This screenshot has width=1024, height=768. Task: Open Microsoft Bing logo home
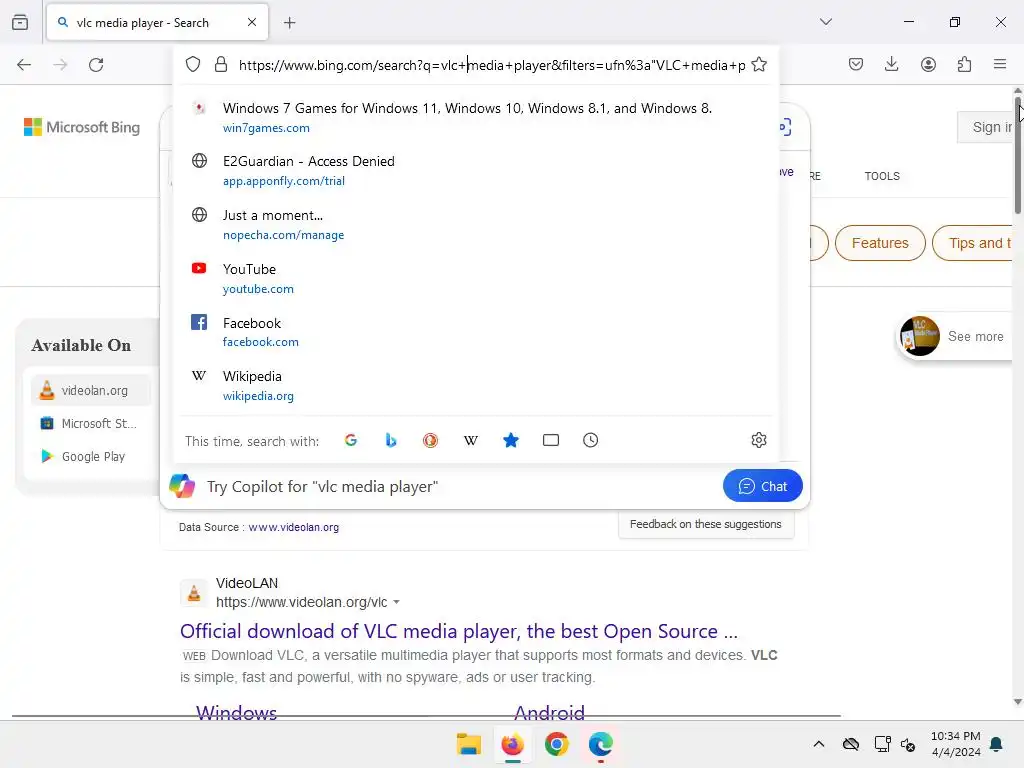(82, 127)
